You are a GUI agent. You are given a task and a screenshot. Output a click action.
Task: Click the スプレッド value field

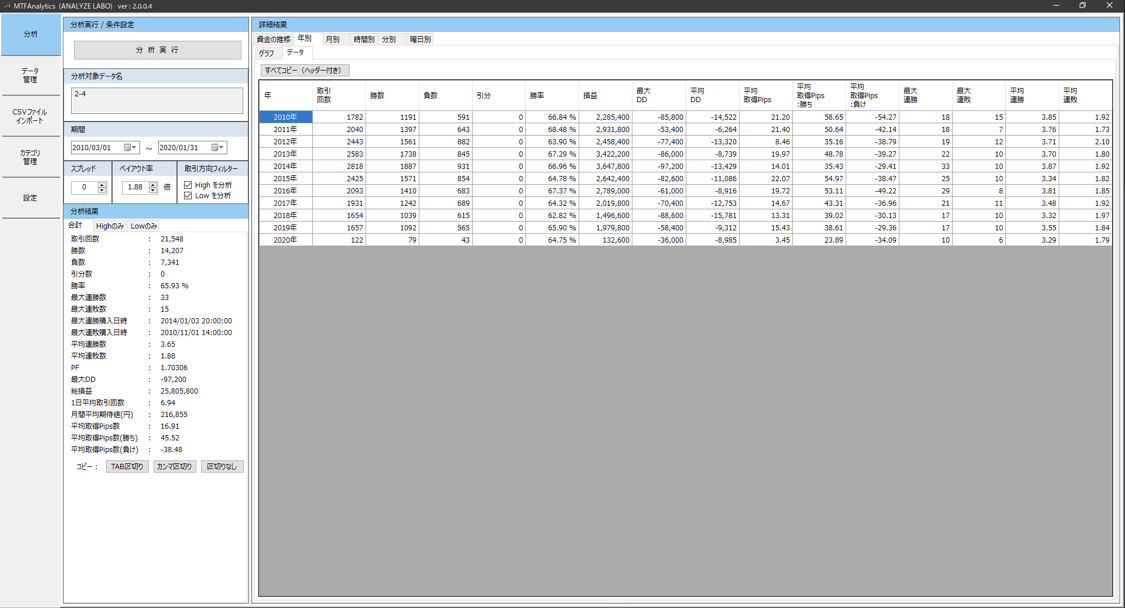click(84, 187)
